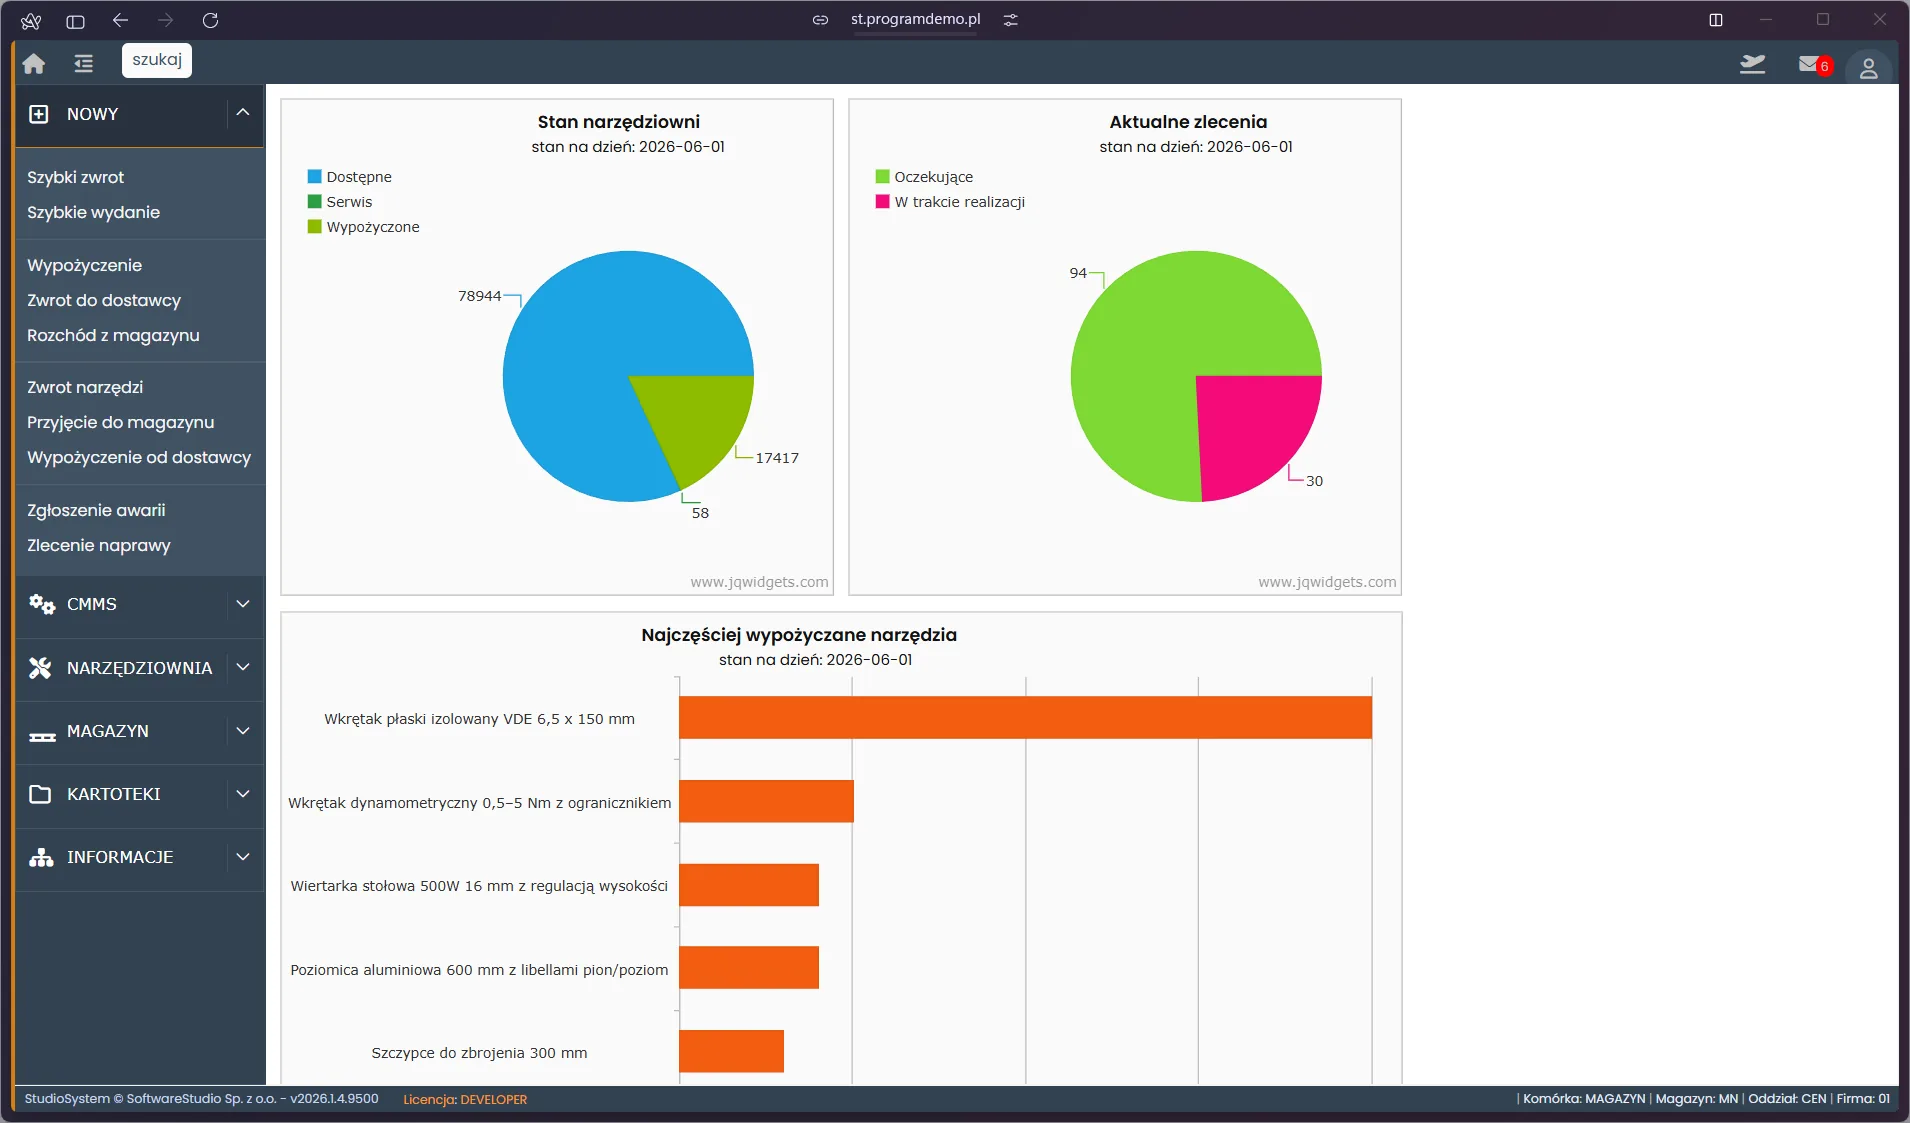Open www.jqwidgets.com link in Stan narzędziowni
The image size is (1910, 1123).
click(x=759, y=582)
